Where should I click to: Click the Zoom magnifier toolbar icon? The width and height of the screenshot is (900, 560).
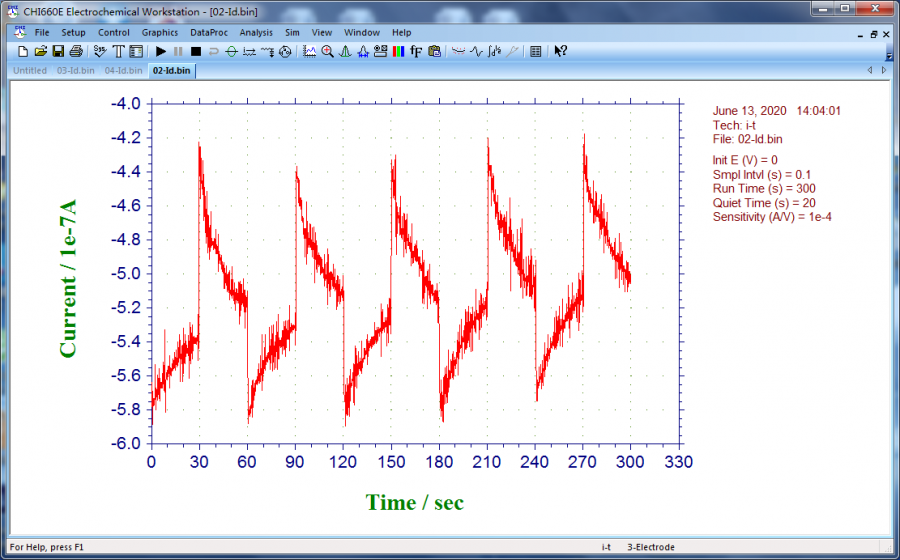pyautogui.click(x=327, y=51)
